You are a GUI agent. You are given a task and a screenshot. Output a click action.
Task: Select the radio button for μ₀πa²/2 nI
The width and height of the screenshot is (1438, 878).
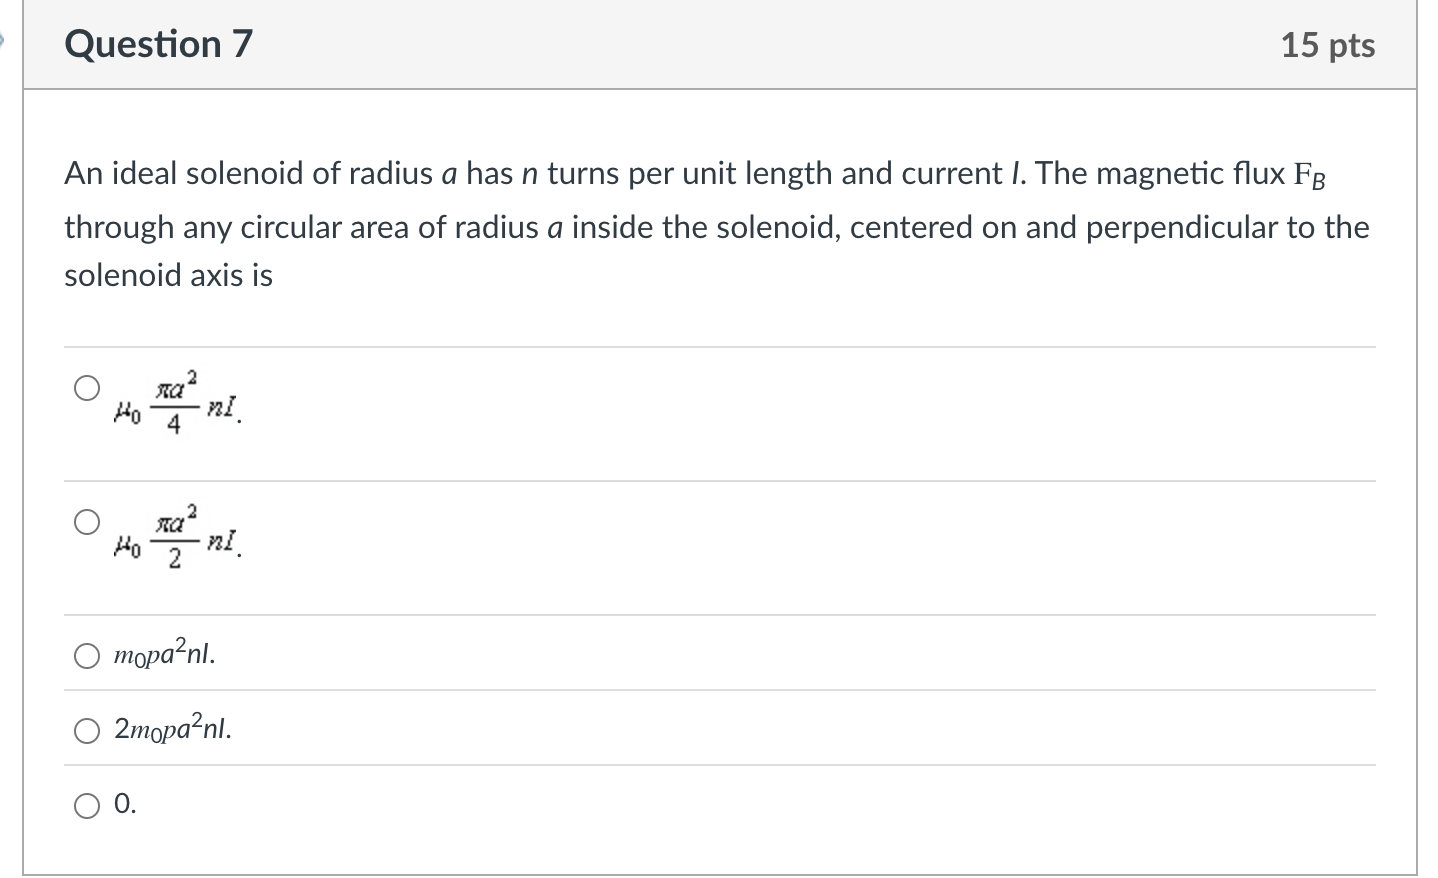point(87,519)
